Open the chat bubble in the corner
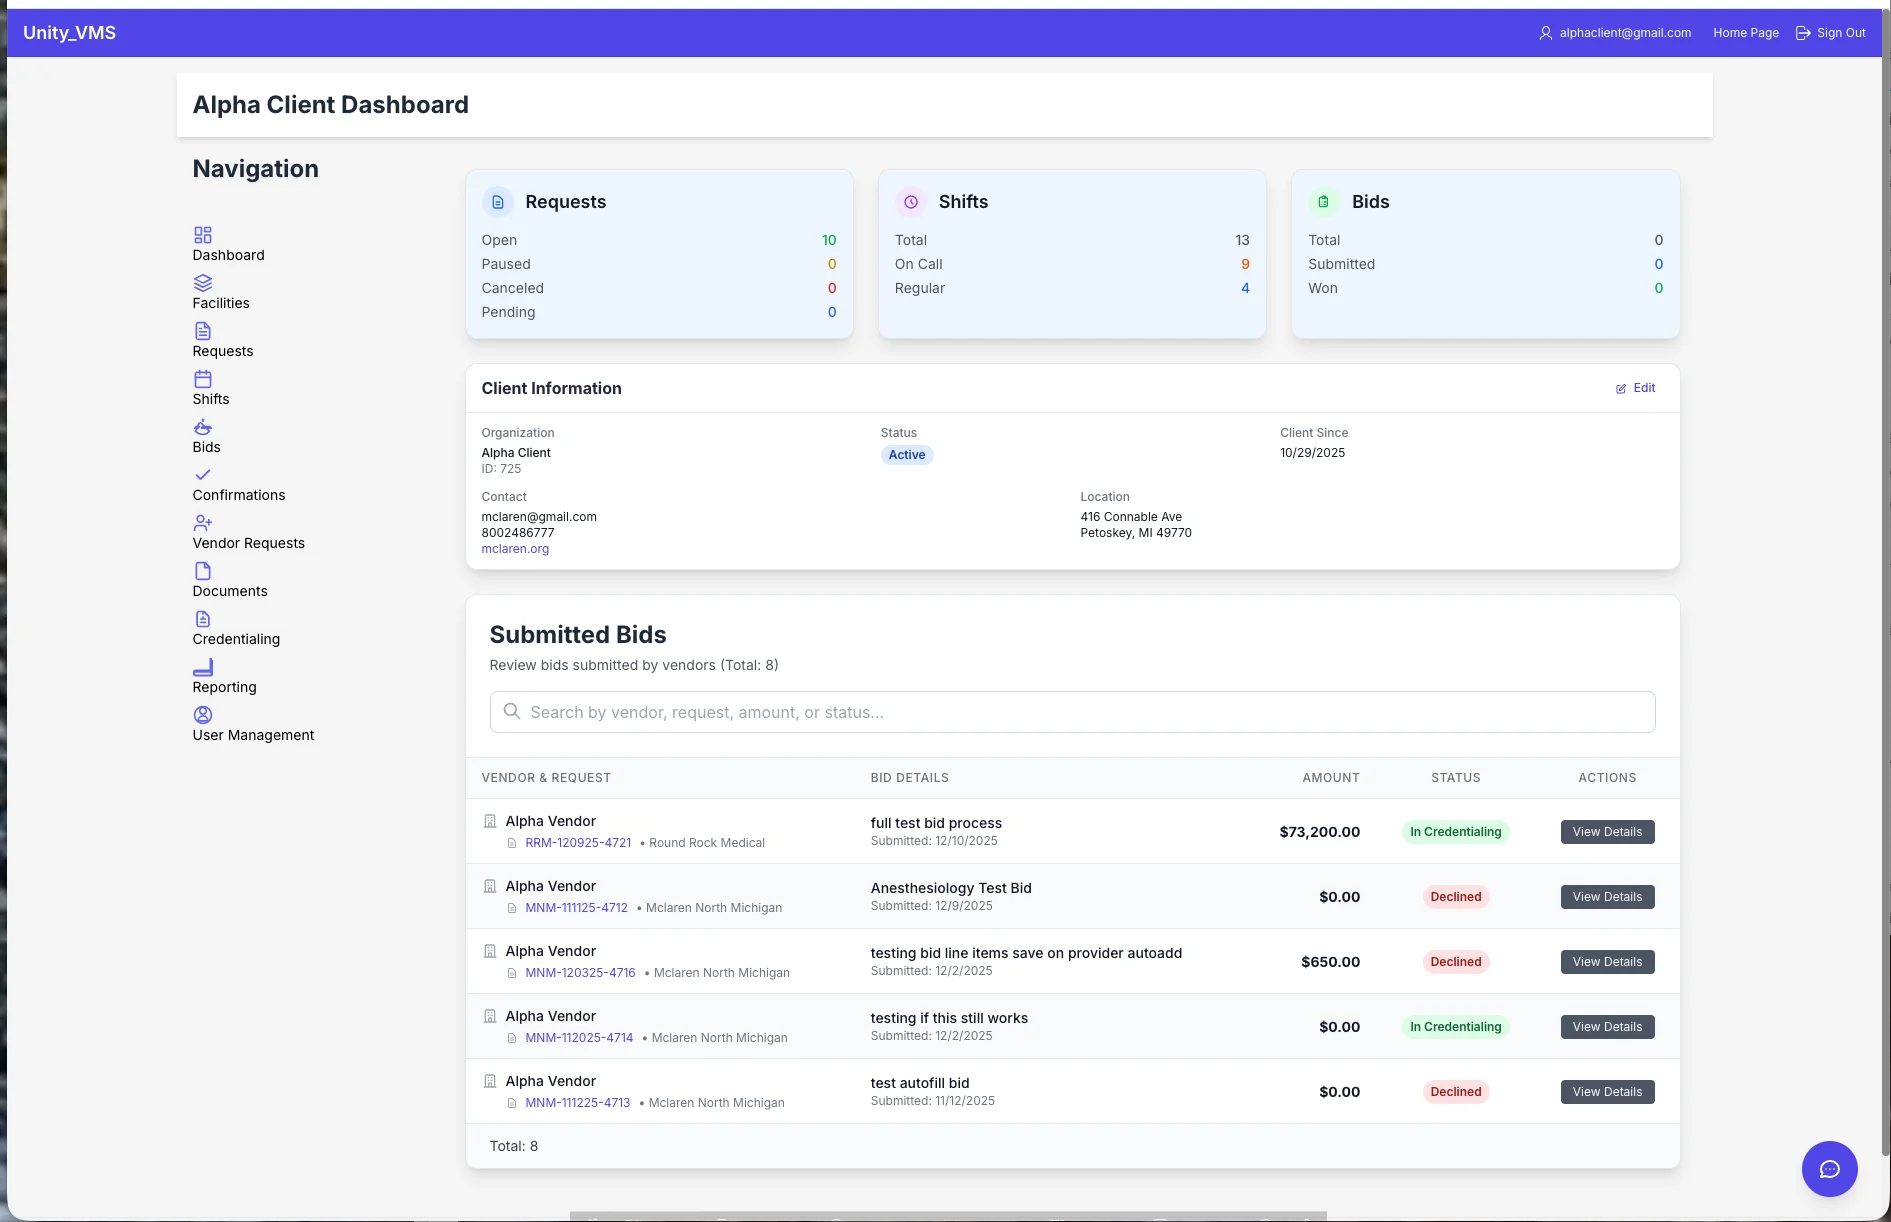The width and height of the screenshot is (1891, 1222). pos(1829,1168)
